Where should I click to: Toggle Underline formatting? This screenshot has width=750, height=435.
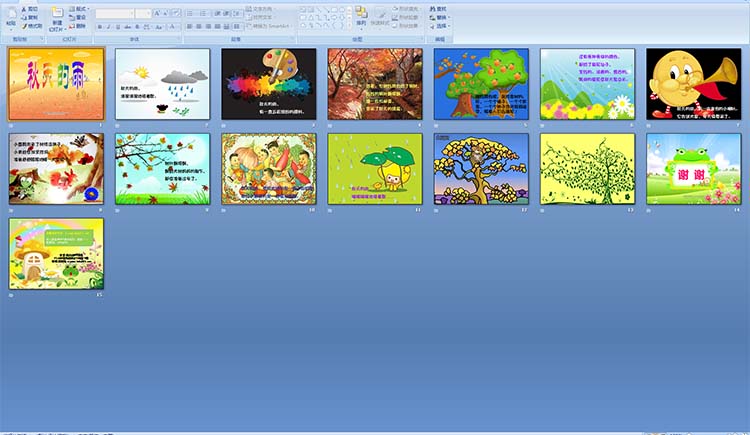(x=118, y=27)
